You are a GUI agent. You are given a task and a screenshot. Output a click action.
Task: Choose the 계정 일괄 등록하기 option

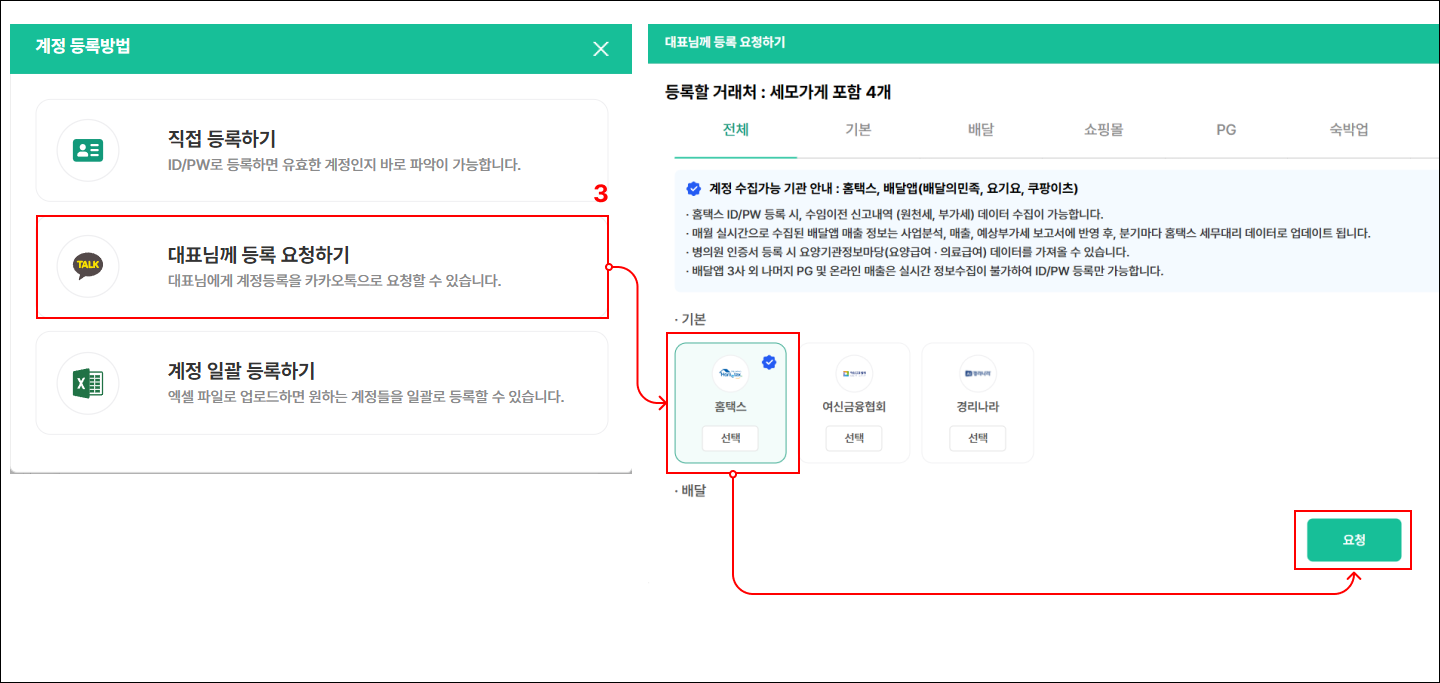[x=321, y=383]
